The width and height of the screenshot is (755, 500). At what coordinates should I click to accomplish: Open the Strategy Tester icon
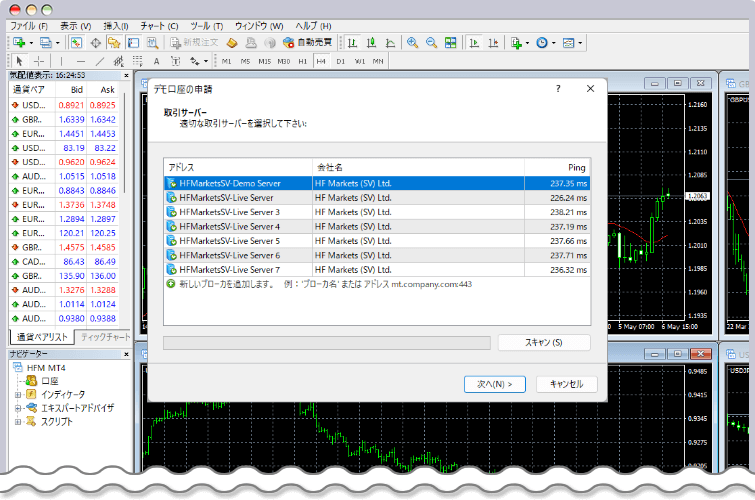(x=152, y=43)
